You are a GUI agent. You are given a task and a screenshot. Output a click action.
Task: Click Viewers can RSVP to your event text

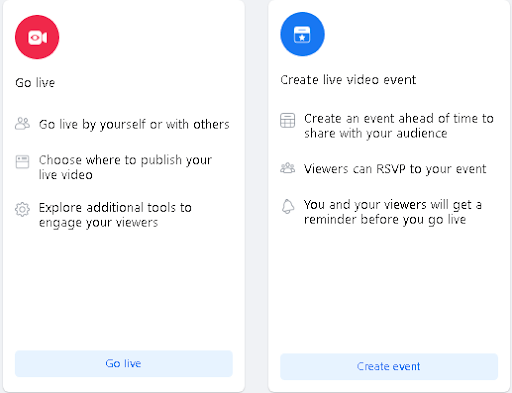395,169
